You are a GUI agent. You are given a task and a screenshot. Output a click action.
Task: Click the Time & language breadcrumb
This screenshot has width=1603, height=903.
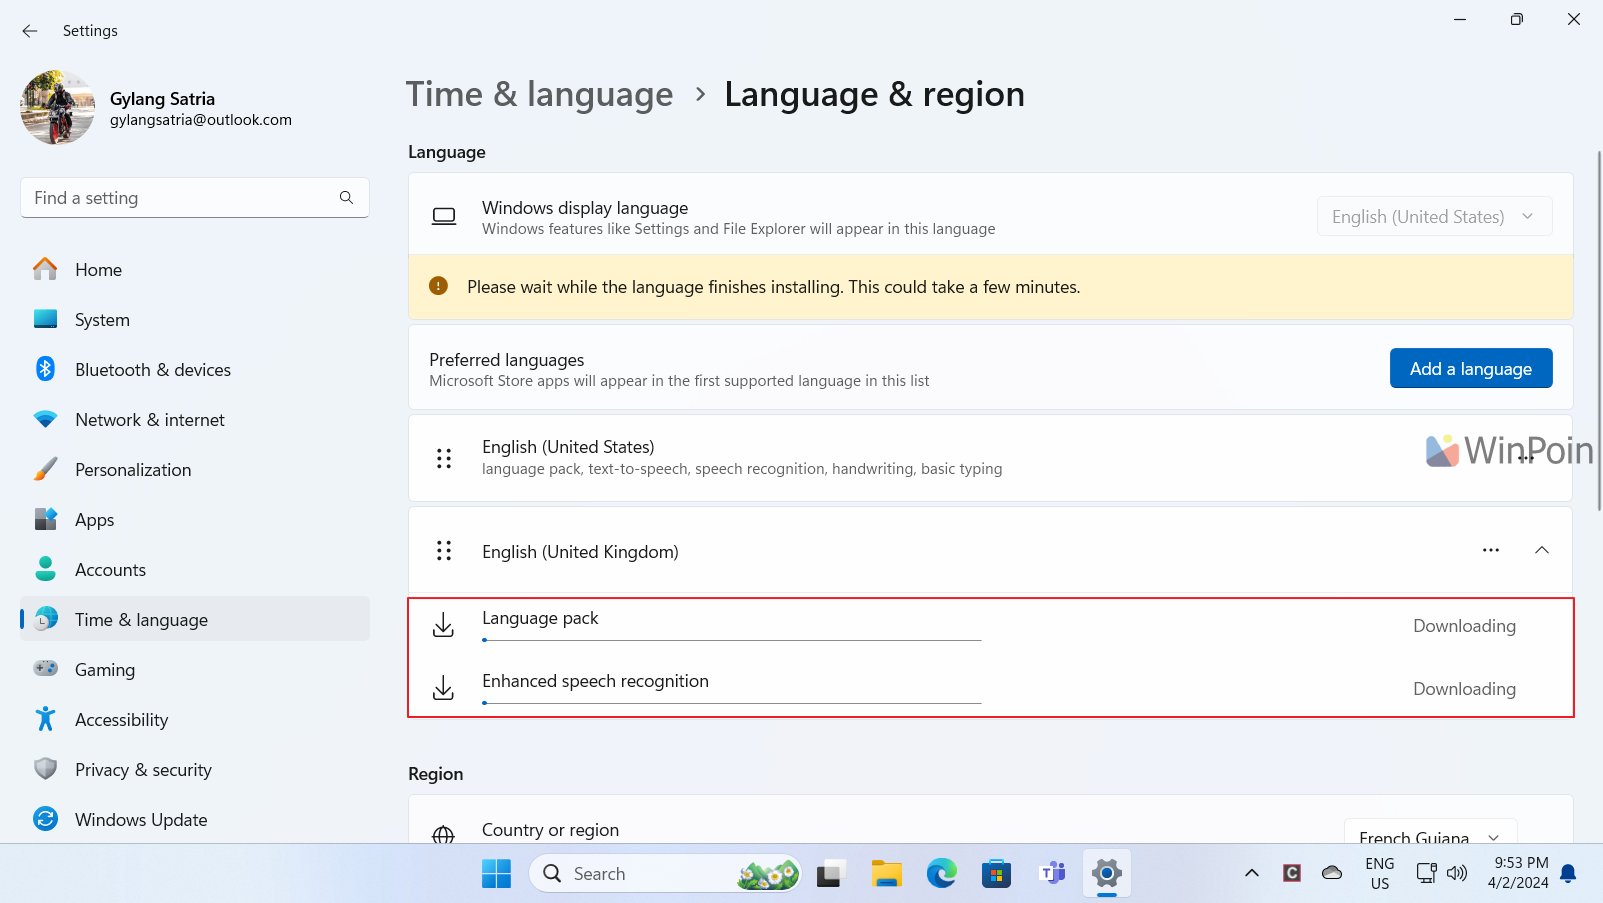(539, 94)
